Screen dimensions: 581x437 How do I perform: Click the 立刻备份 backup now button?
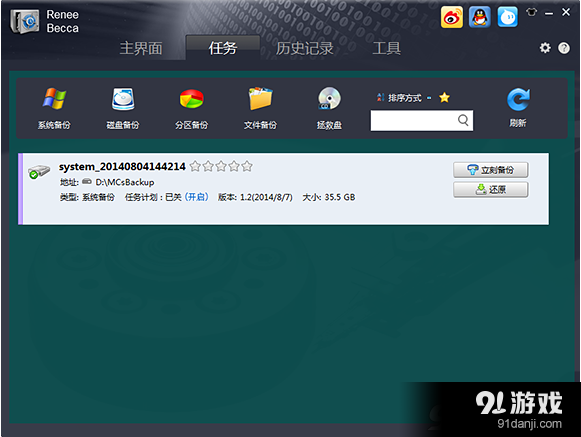click(x=491, y=170)
